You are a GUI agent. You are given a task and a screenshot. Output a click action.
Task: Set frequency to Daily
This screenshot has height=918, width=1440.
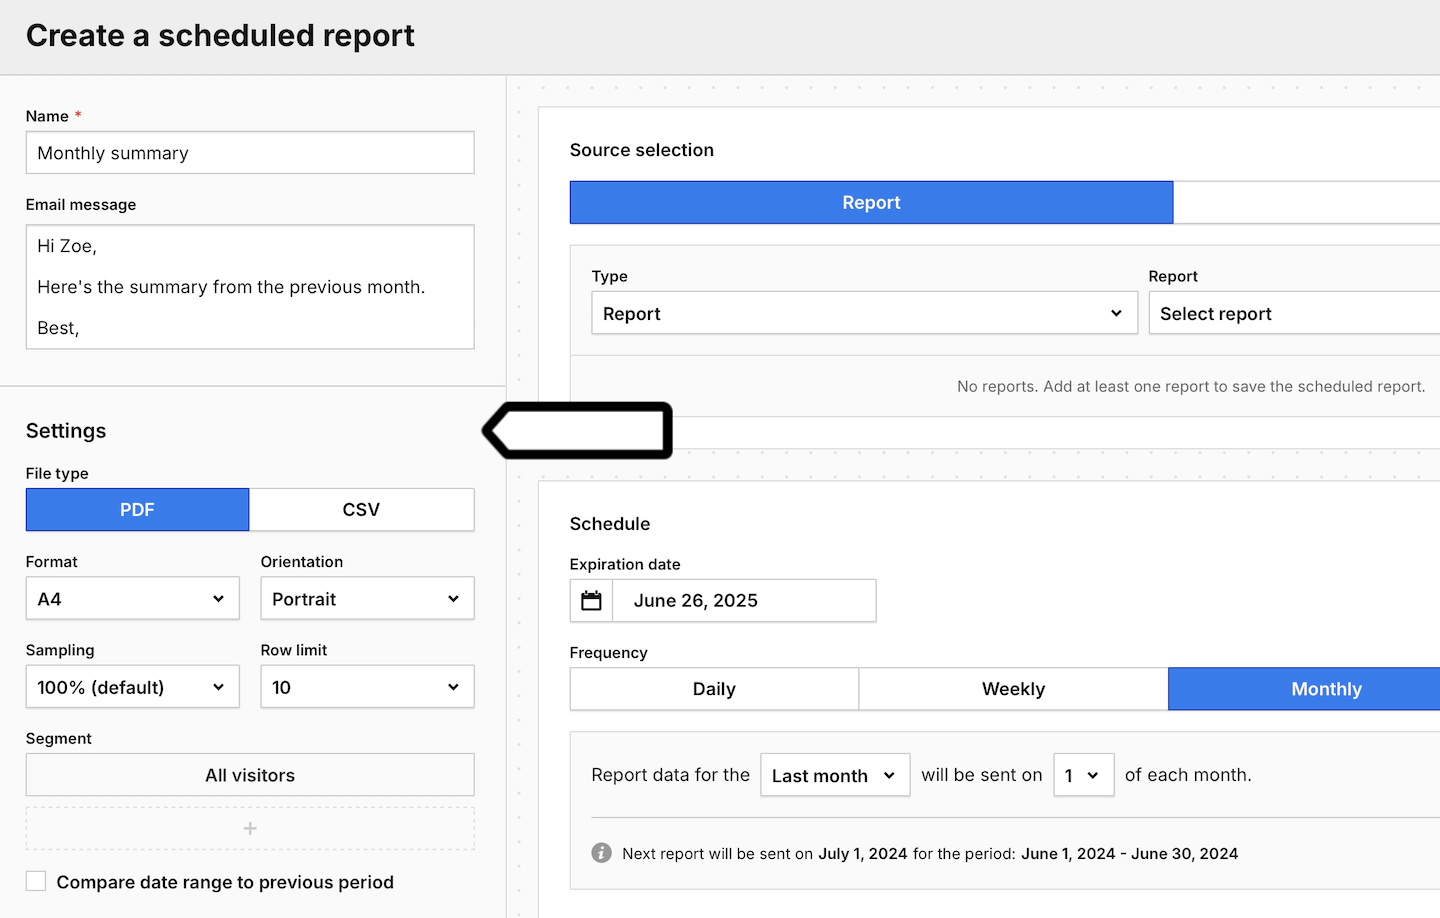714,689
